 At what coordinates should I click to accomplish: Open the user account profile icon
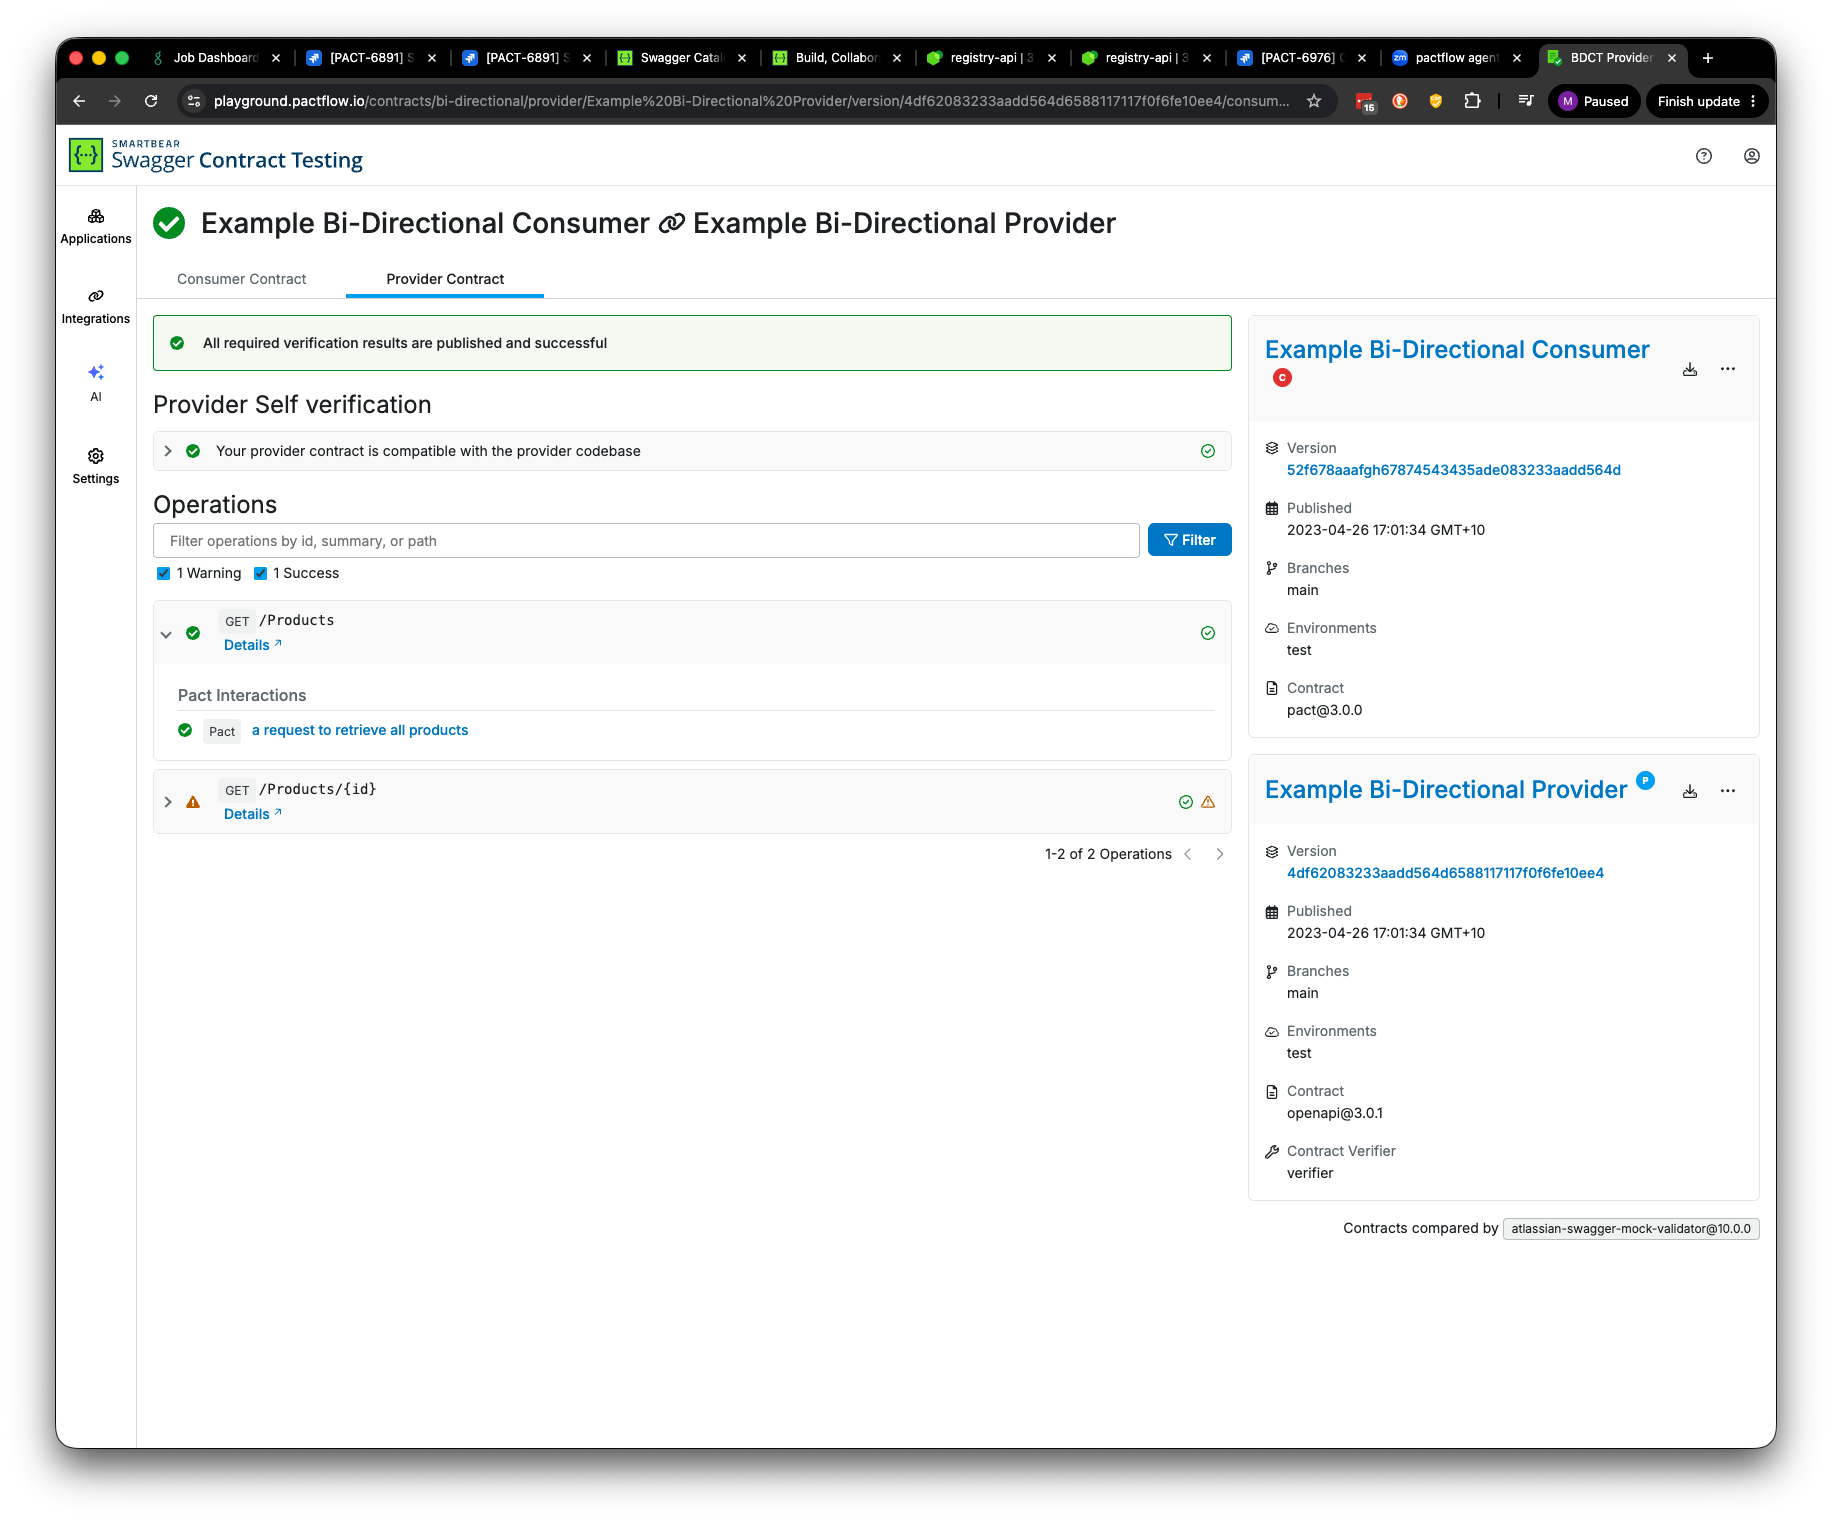1752,156
